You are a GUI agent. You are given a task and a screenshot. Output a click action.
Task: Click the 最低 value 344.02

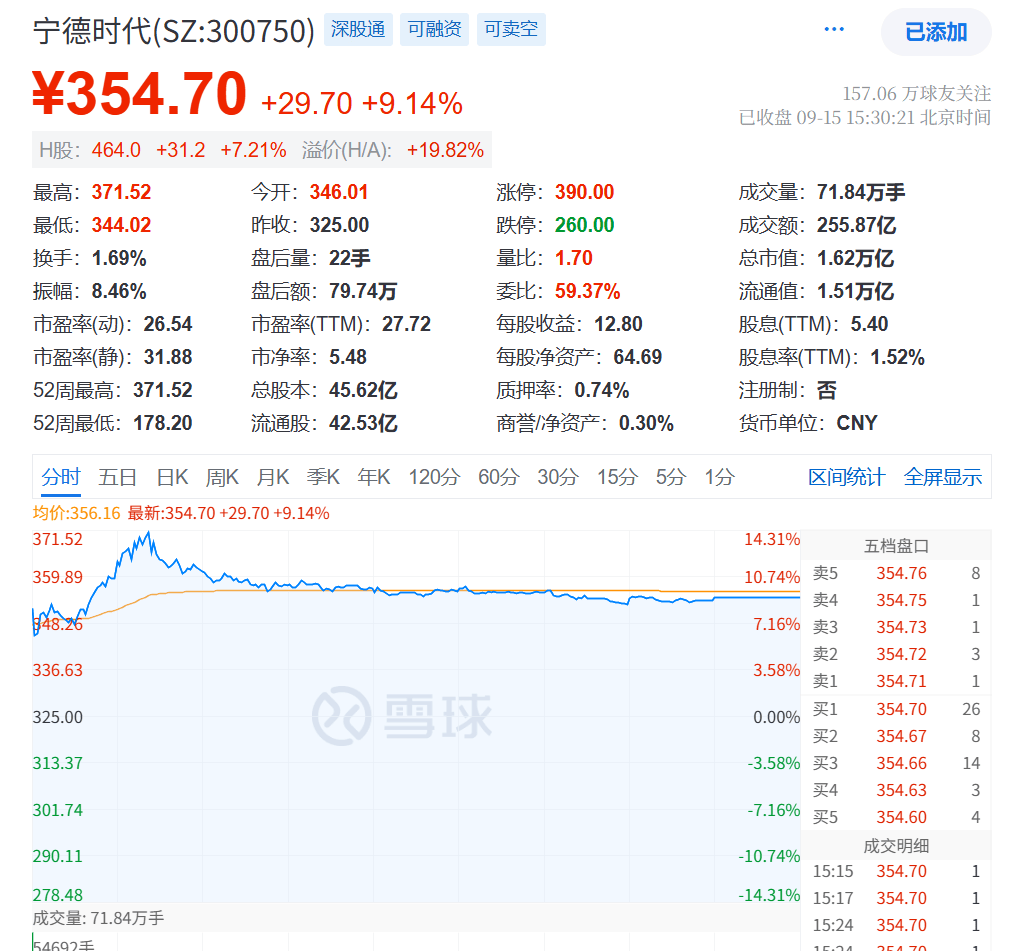121,225
